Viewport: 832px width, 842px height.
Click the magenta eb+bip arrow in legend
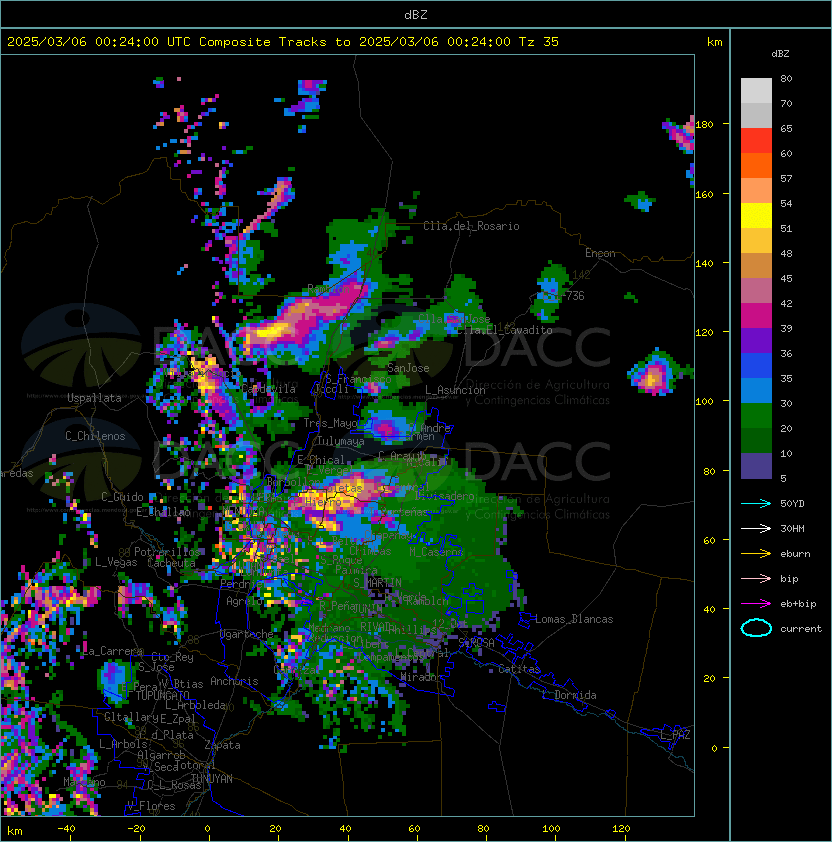(756, 604)
